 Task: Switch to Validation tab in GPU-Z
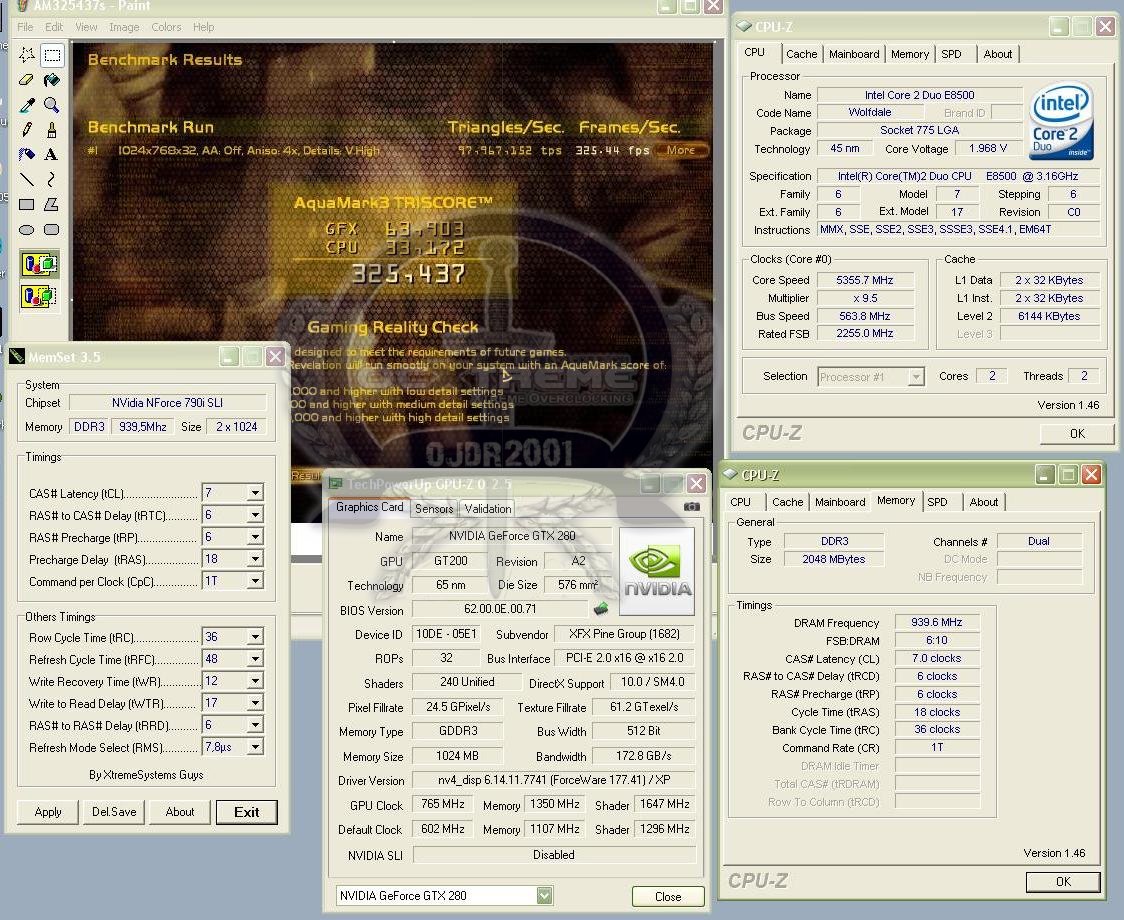point(487,508)
